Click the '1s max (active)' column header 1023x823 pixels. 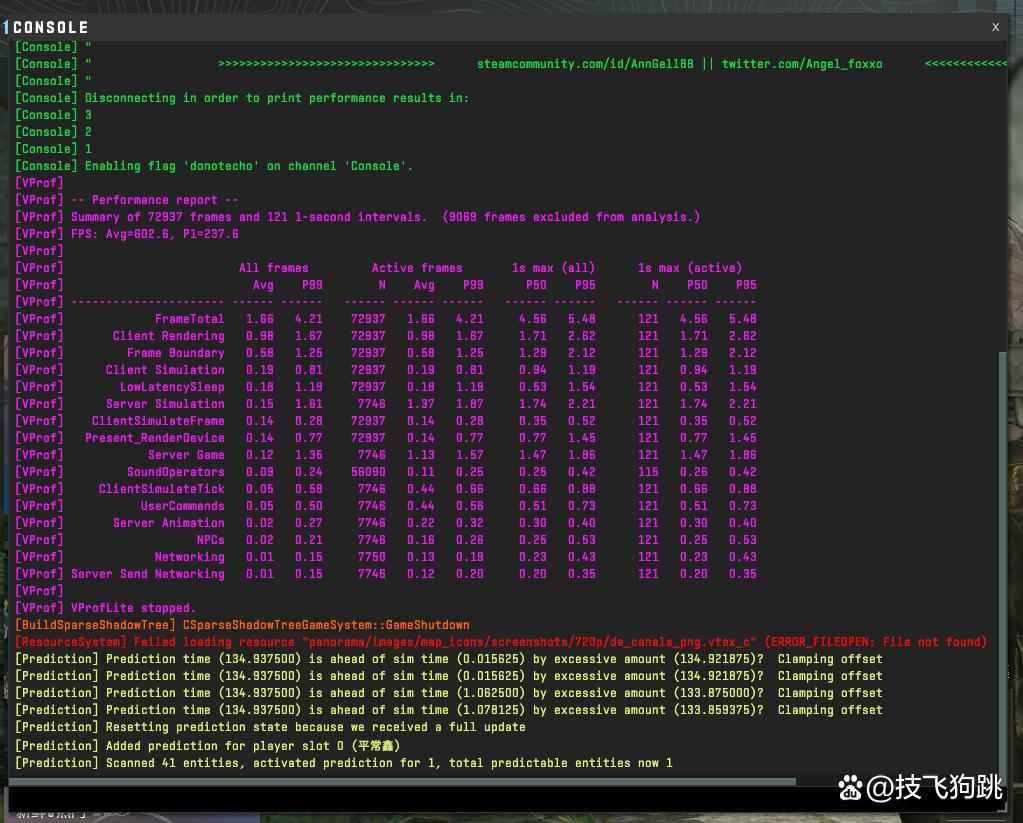pos(689,268)
